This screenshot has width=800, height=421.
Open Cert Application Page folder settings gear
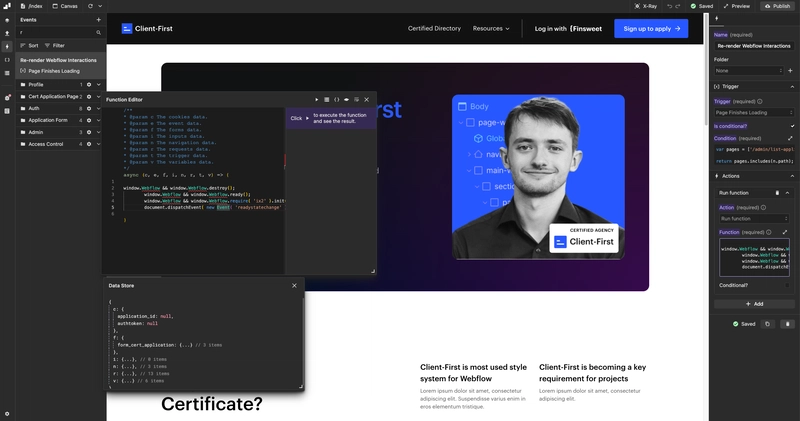coord(89,96)
